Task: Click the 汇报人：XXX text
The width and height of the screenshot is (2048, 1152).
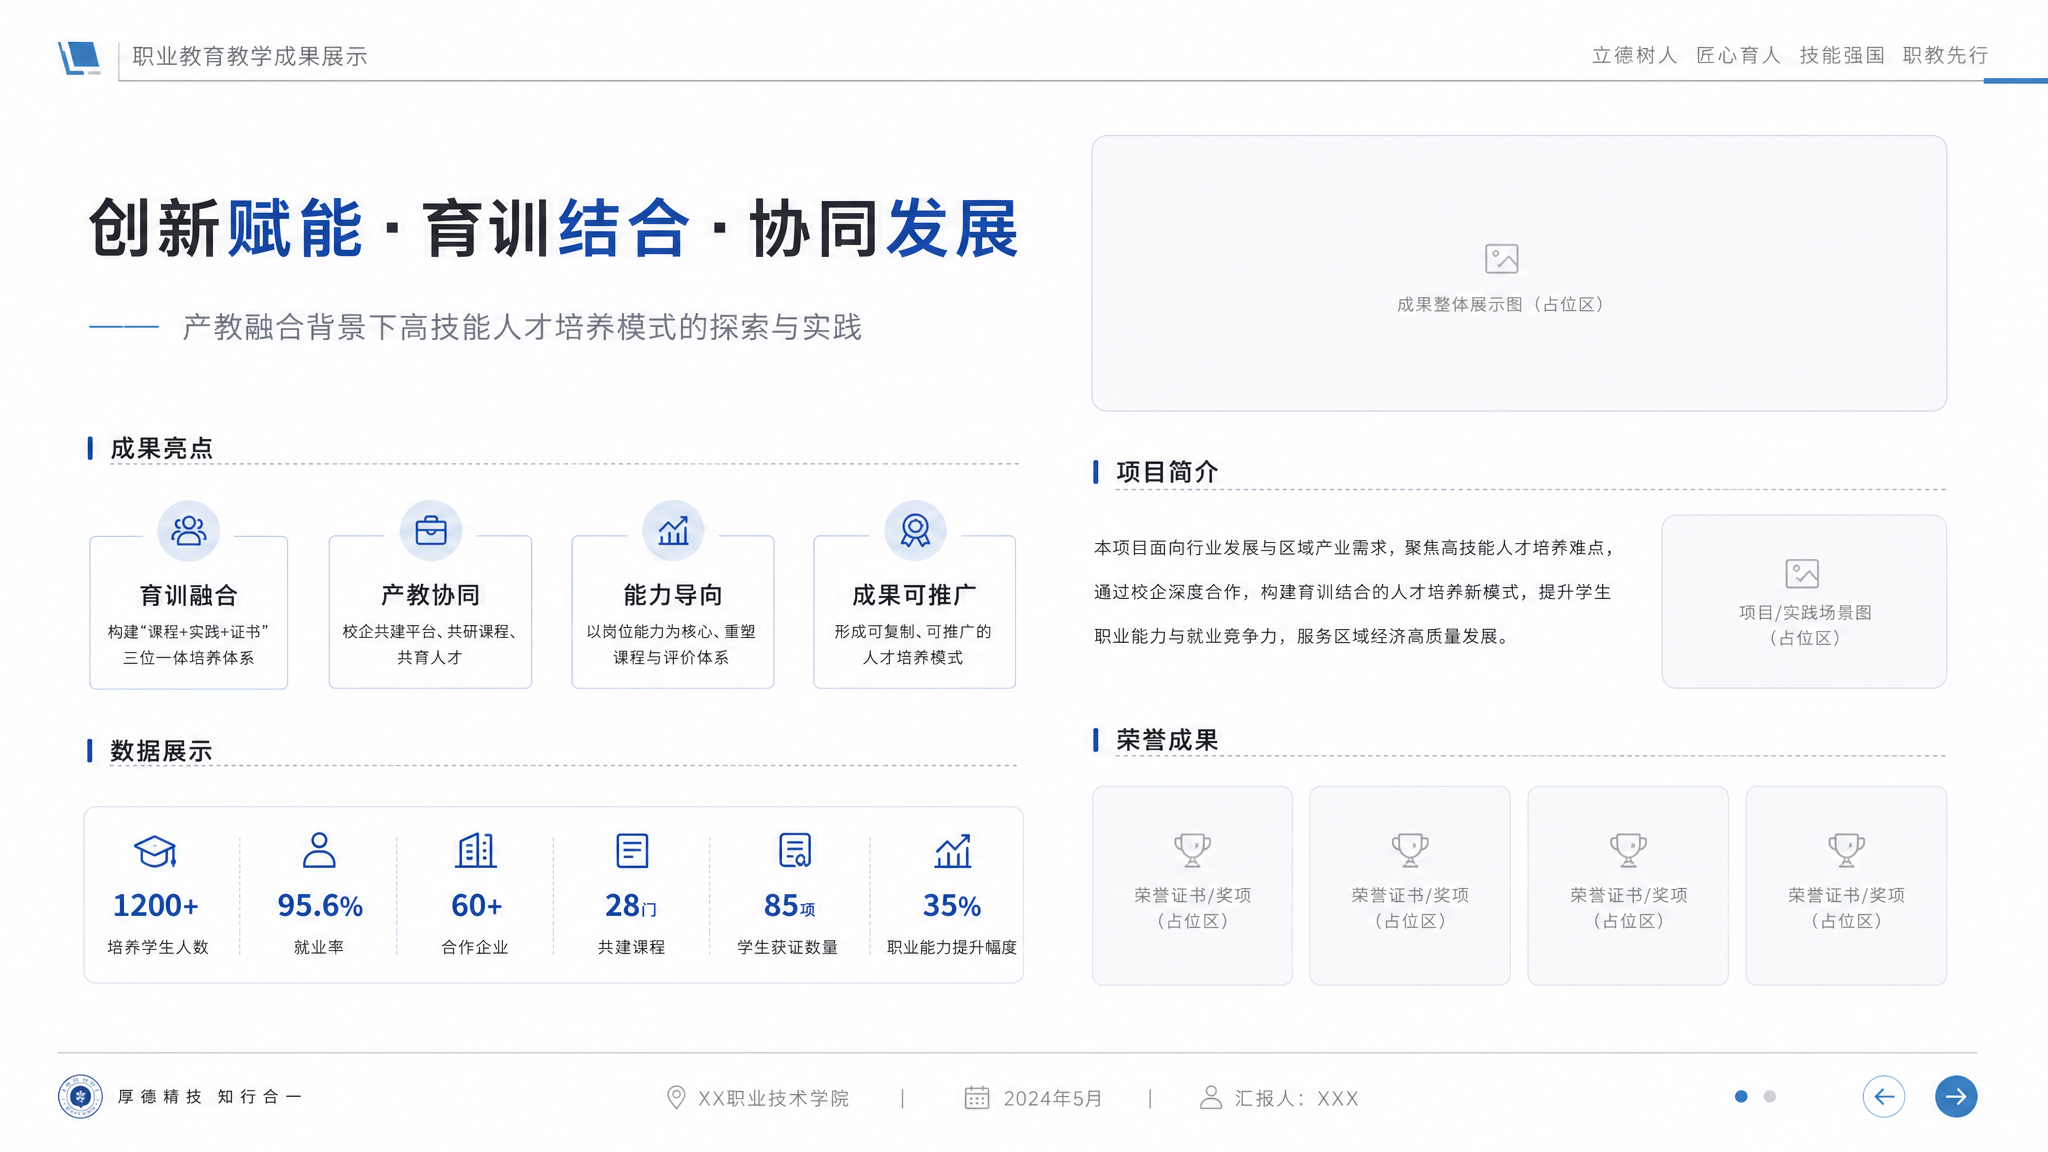Action: [1297, 1098]
